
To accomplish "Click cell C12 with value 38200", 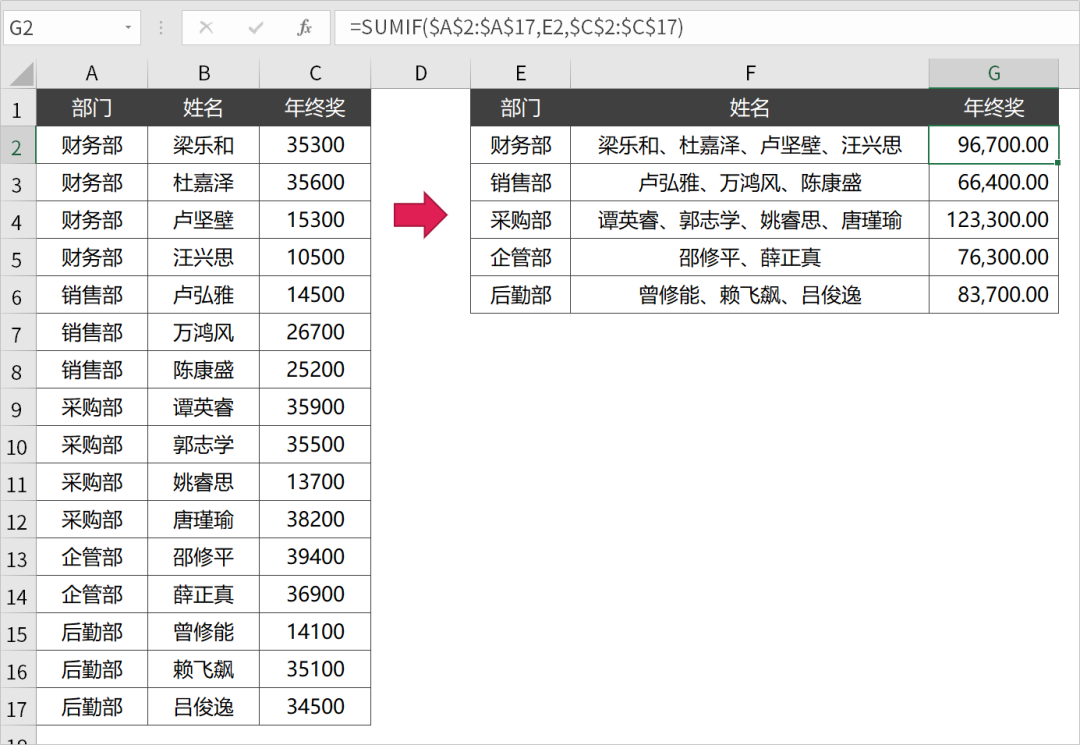I will [x=315, y=520].
